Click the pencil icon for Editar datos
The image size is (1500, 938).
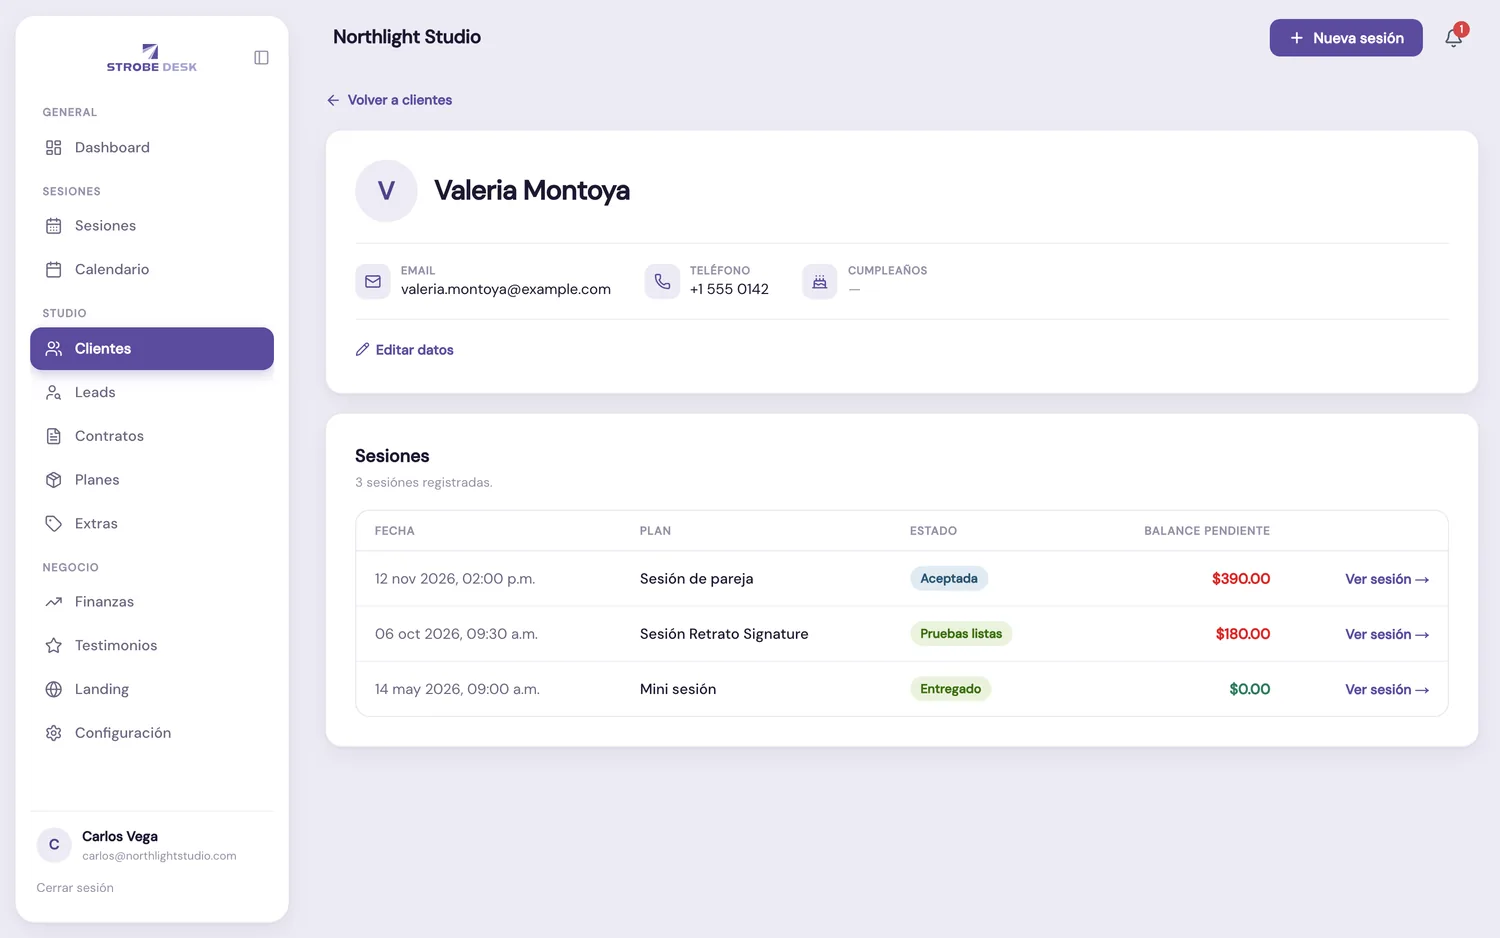click(x=362, y=350)
